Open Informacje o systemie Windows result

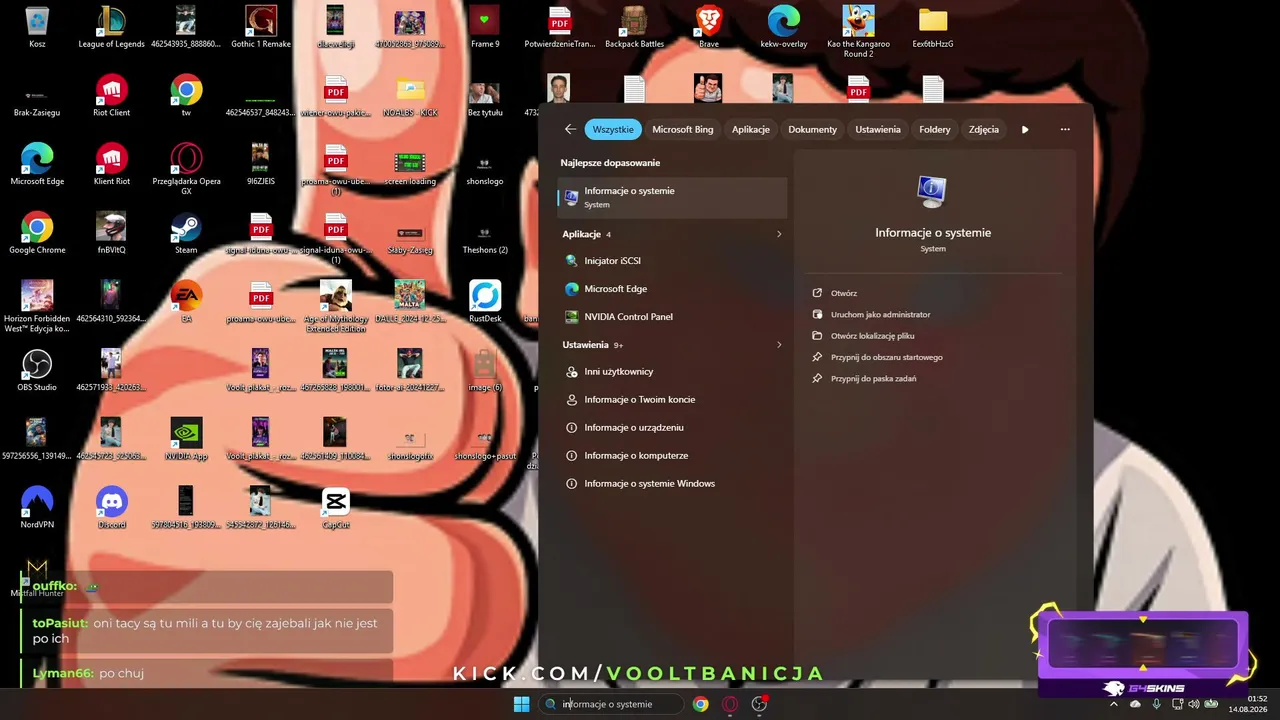pos(672,484)
